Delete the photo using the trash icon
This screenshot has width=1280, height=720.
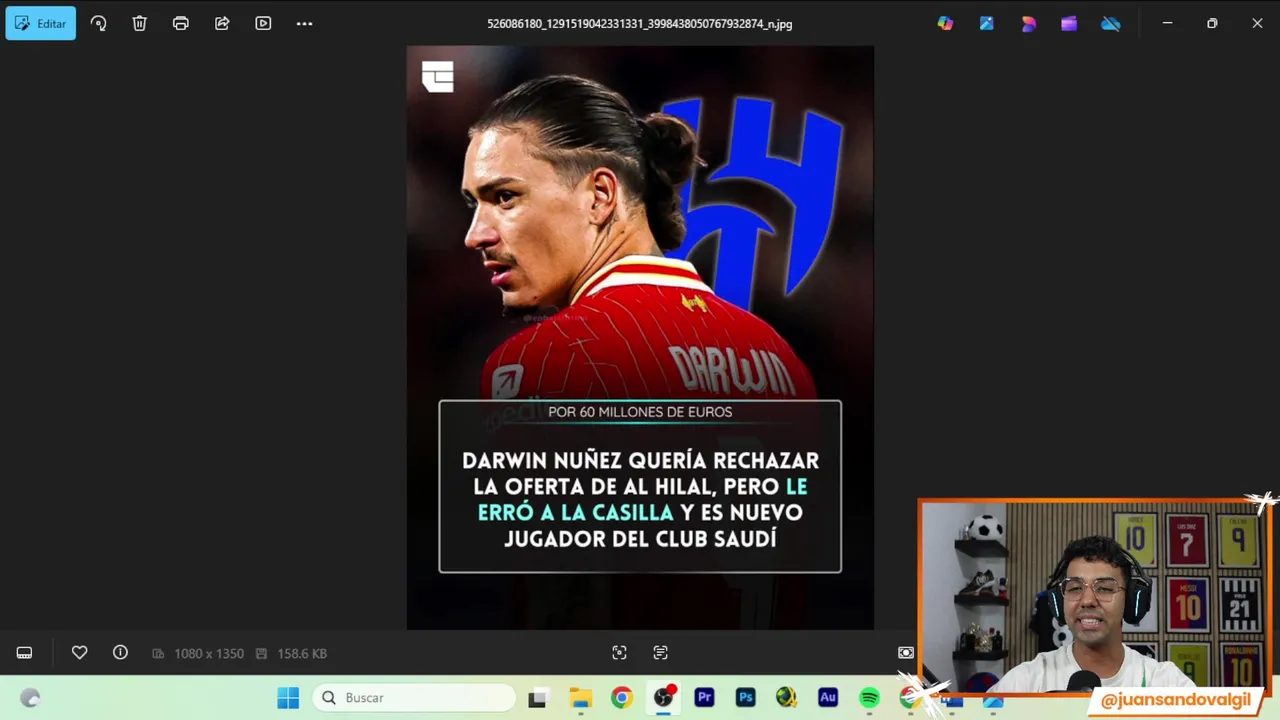click(139, 23)
